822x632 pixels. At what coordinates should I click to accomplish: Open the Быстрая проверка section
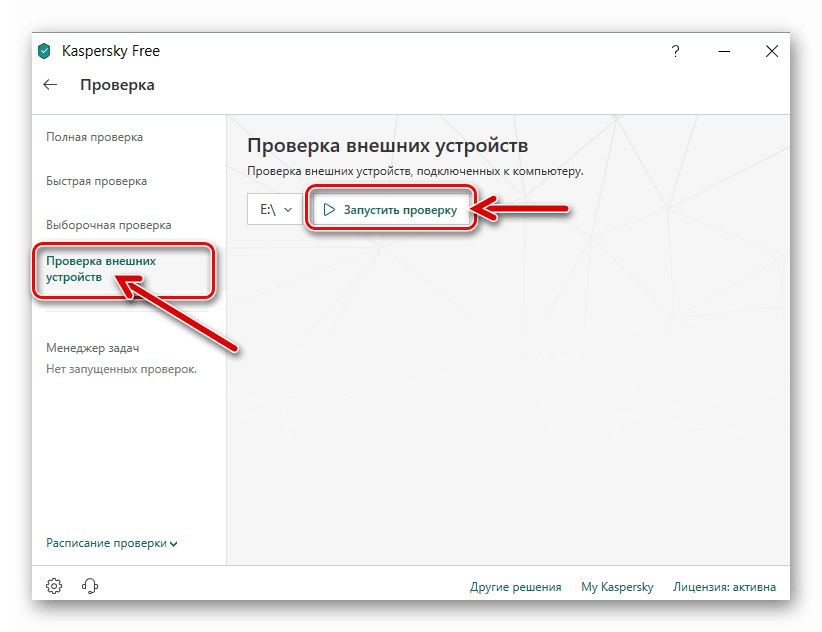click(95, 181)
